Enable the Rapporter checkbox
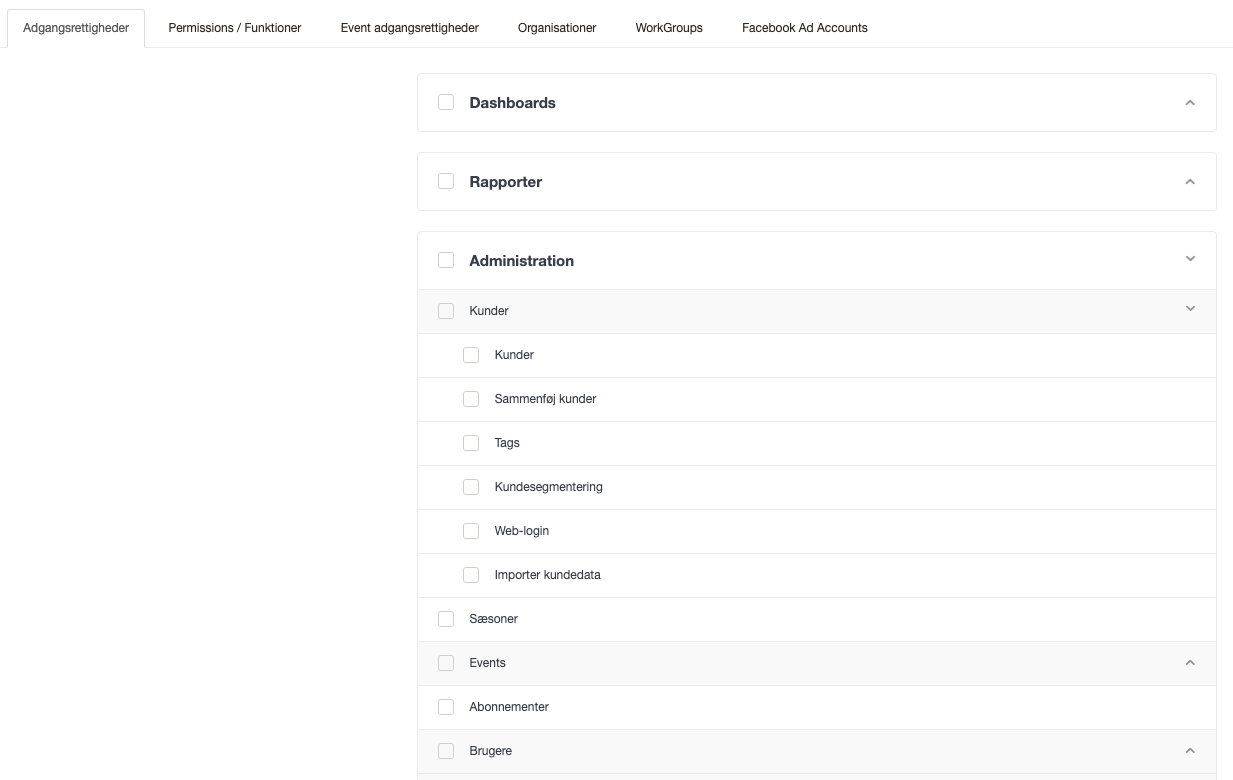 tap(446, 181)
